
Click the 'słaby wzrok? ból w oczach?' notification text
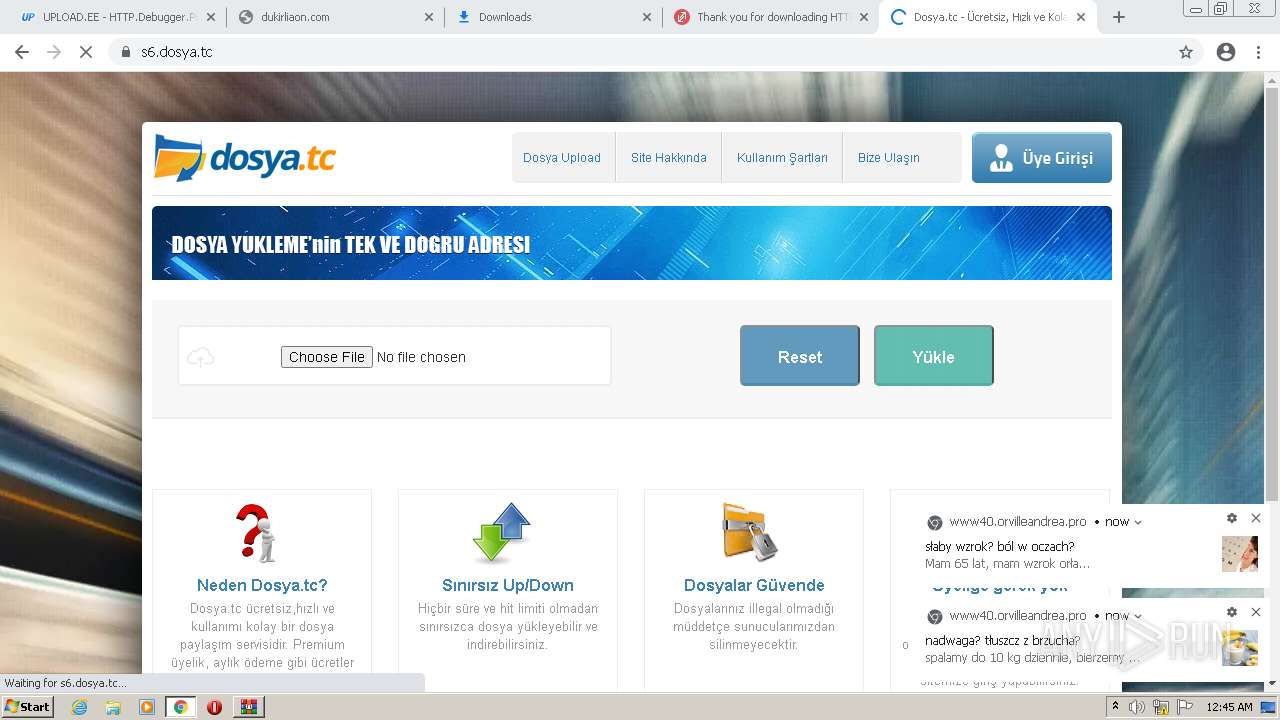coord(999,547)
